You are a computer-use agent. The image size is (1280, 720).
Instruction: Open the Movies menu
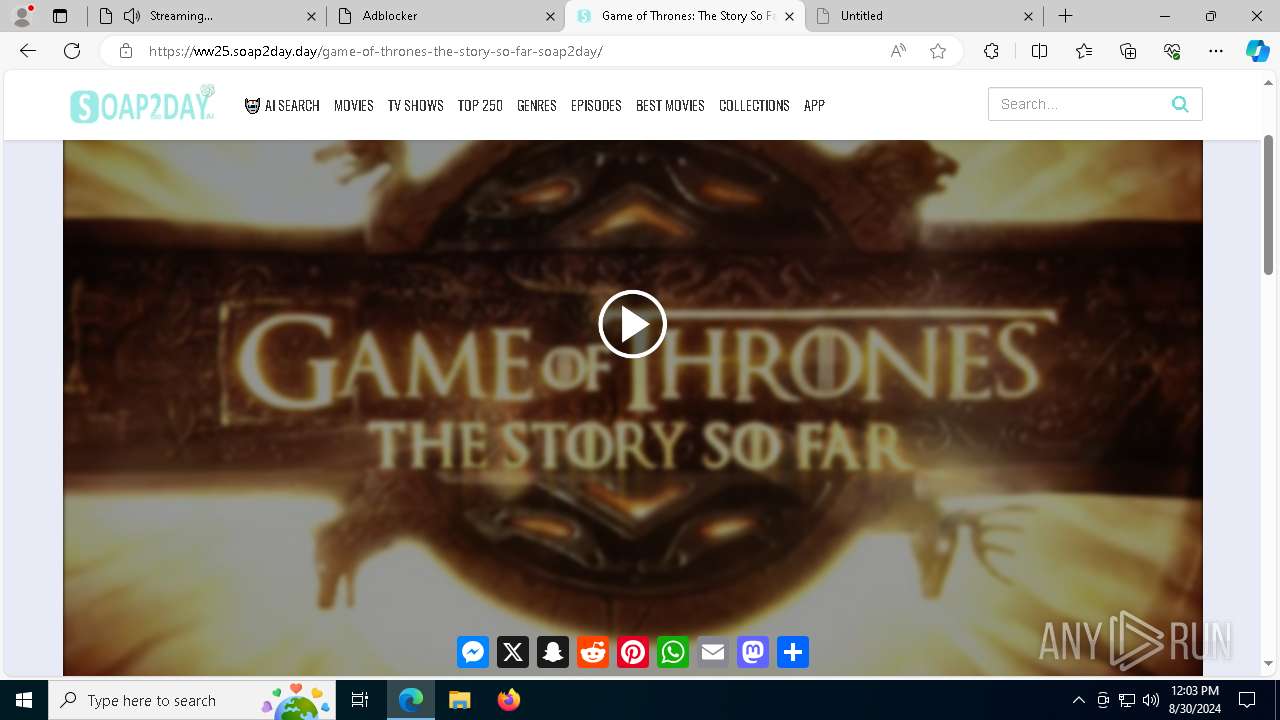click(x=354, y=105)
